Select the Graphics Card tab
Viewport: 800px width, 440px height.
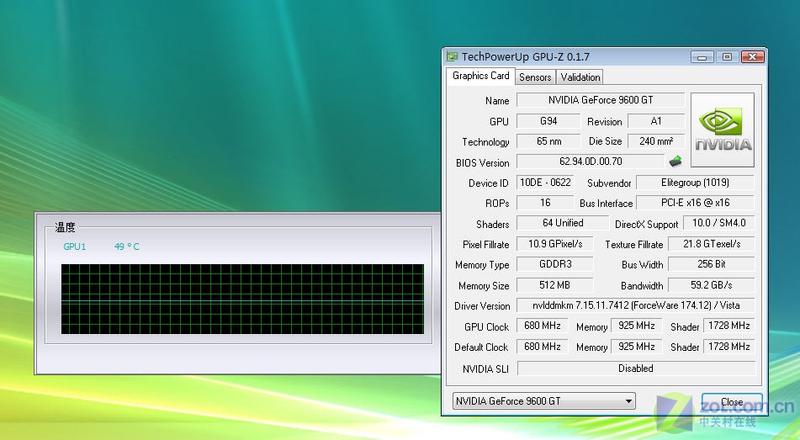click(481, 76)
